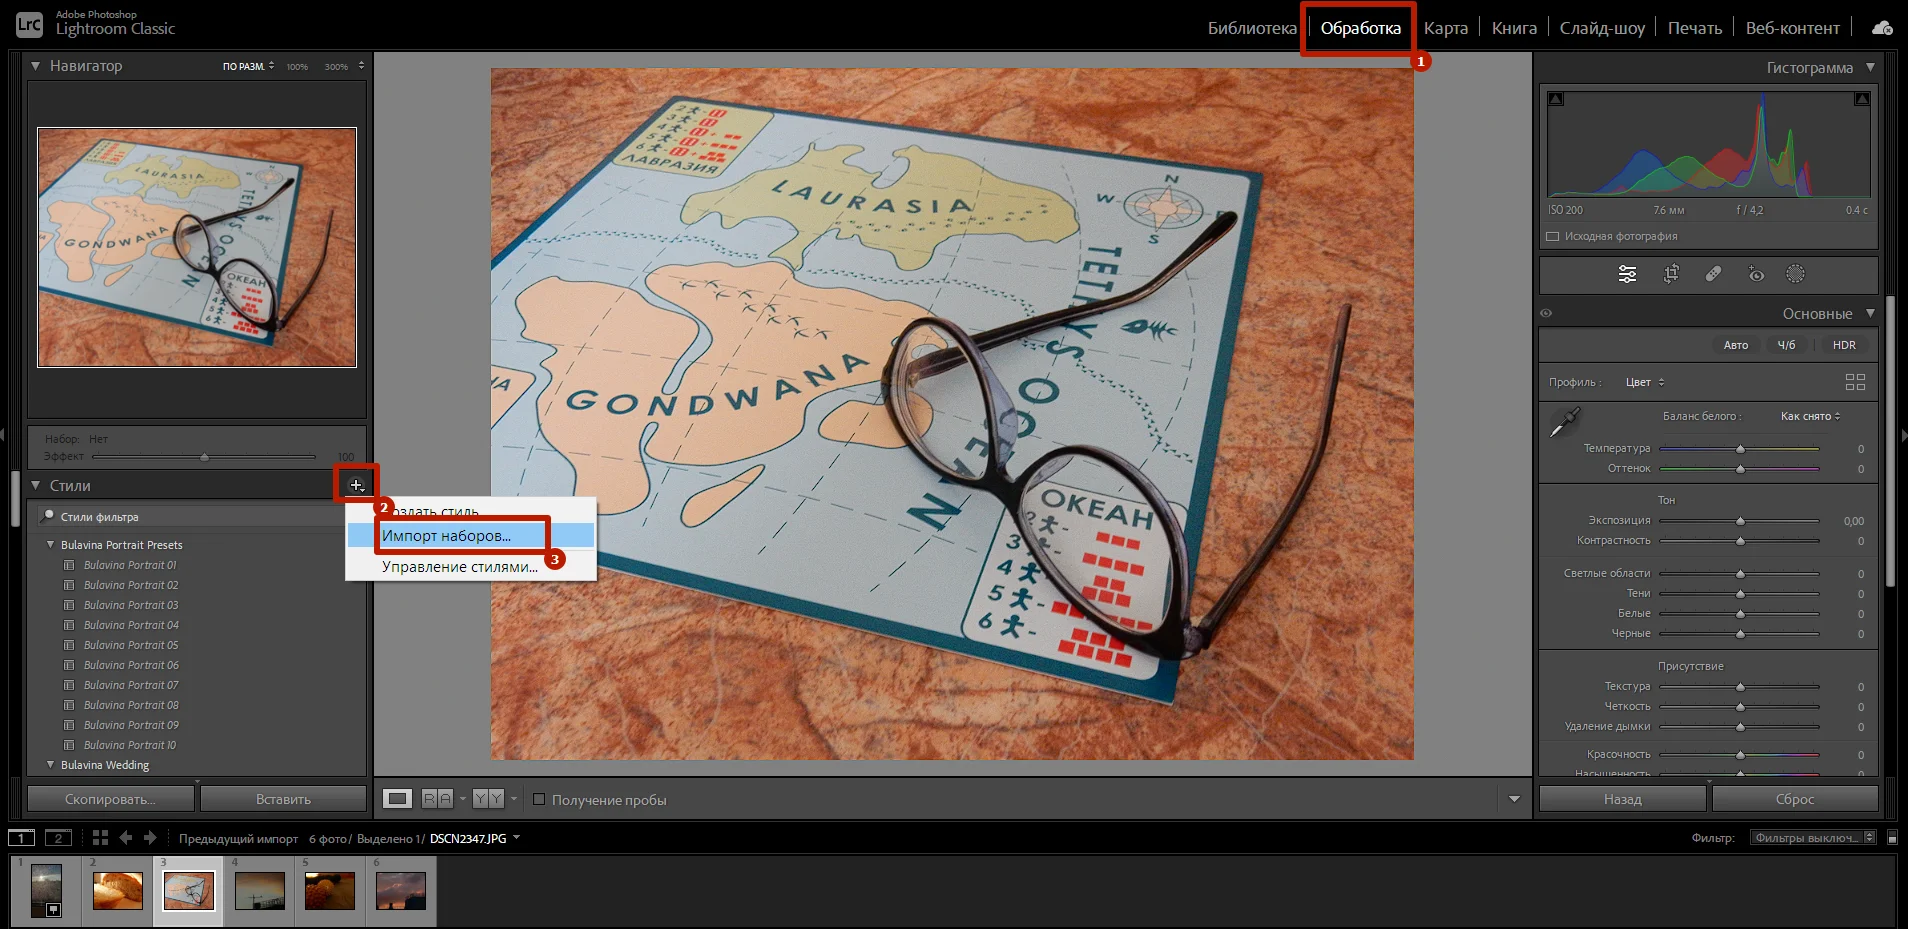This screenshot has height=929, width=1908.
Task: Select the Healing brush tool
Action: click(x=1713, y=274)
